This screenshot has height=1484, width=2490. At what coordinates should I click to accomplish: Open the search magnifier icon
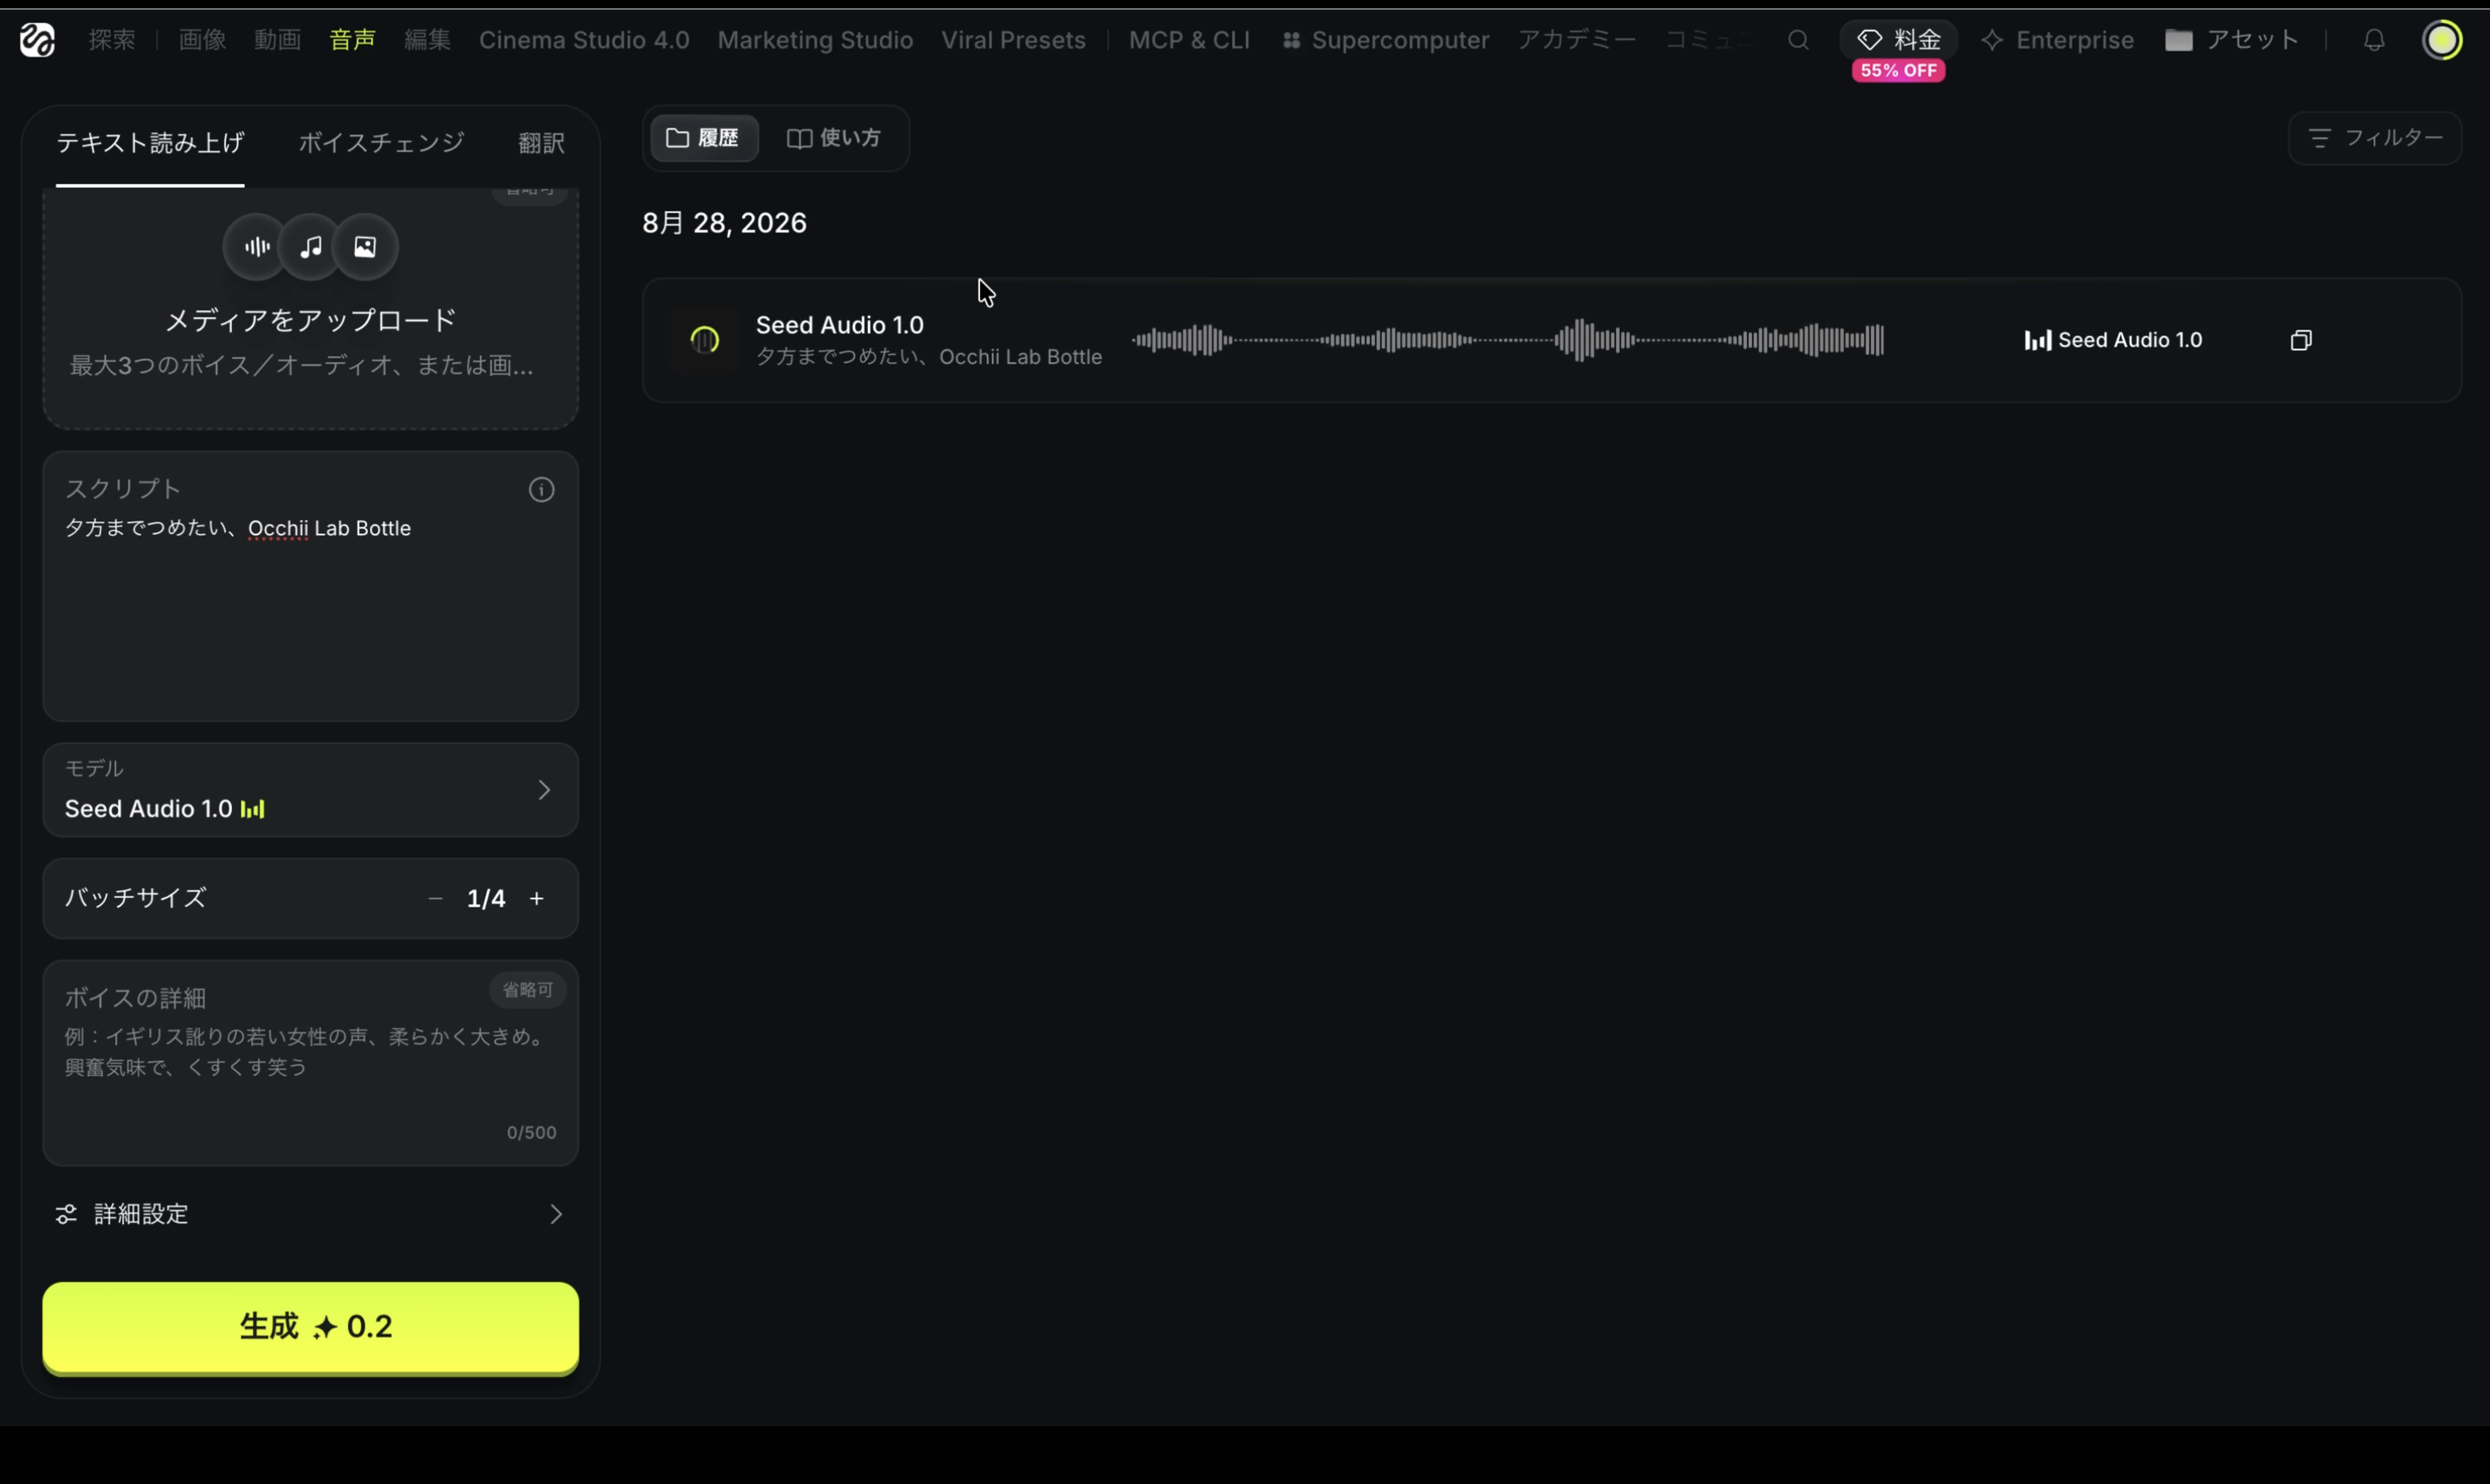[x=1798, y=40]
